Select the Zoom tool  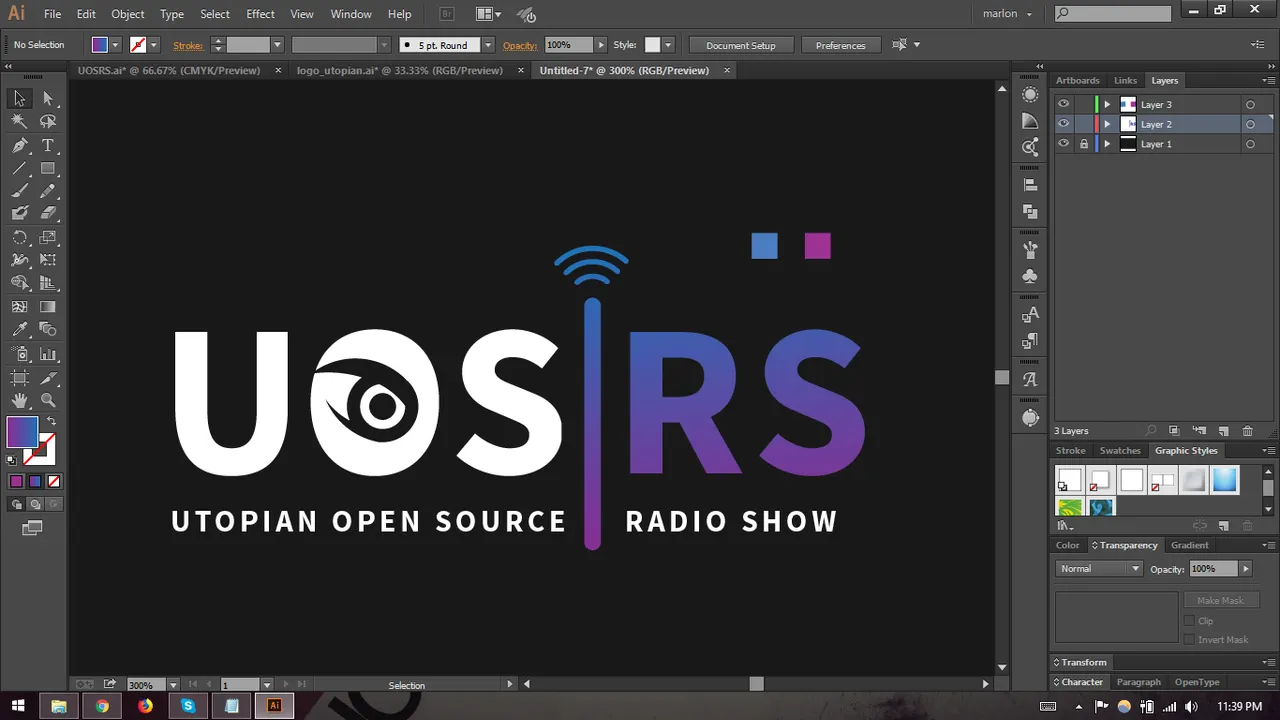(48, 401)
